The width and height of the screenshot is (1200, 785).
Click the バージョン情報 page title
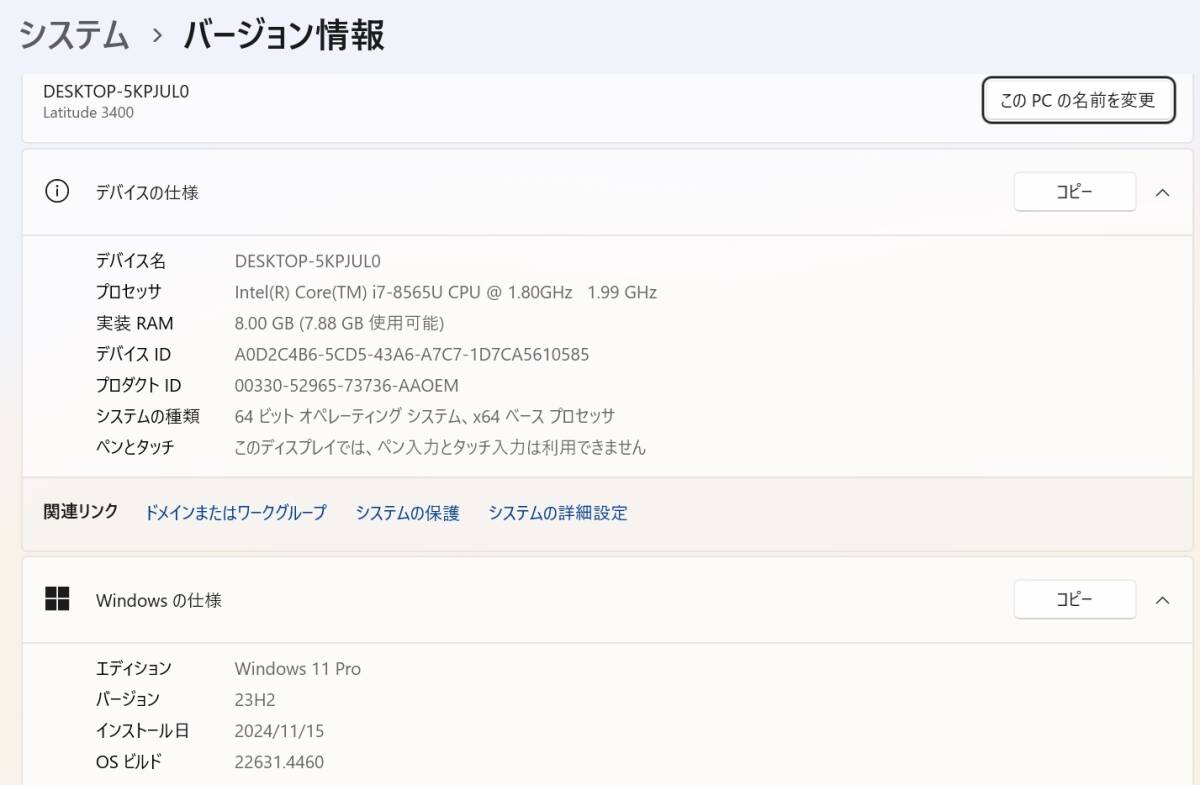(284, 36)
